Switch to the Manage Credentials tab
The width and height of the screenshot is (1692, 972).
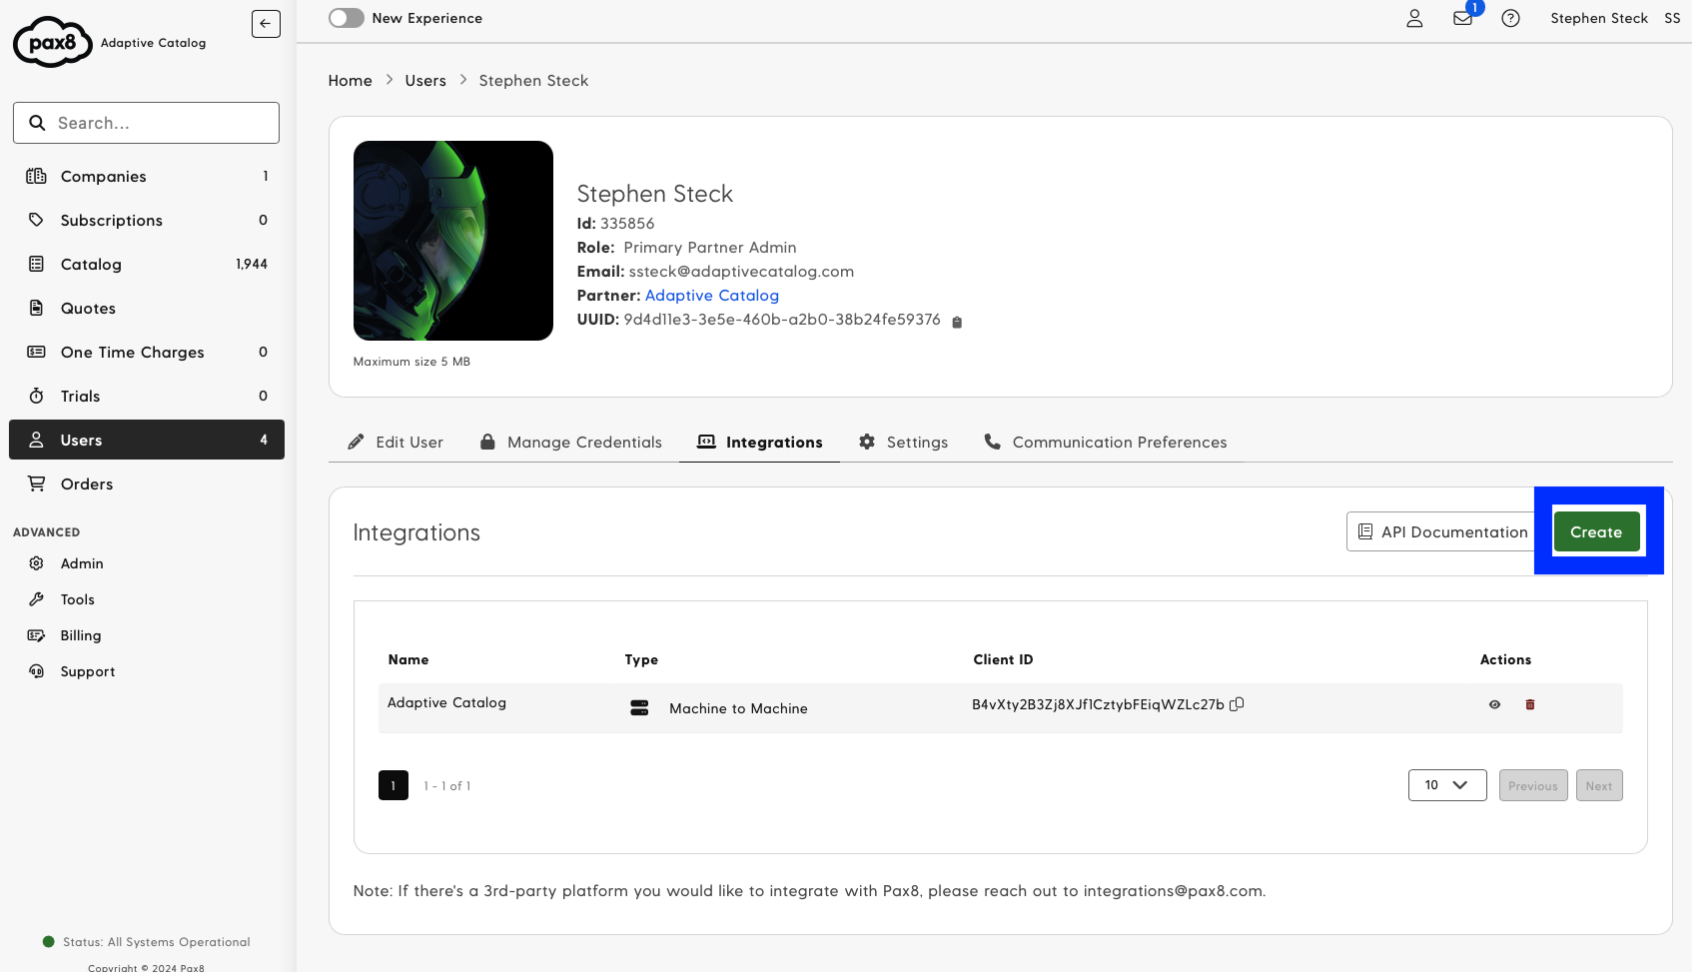coord(571,442)
